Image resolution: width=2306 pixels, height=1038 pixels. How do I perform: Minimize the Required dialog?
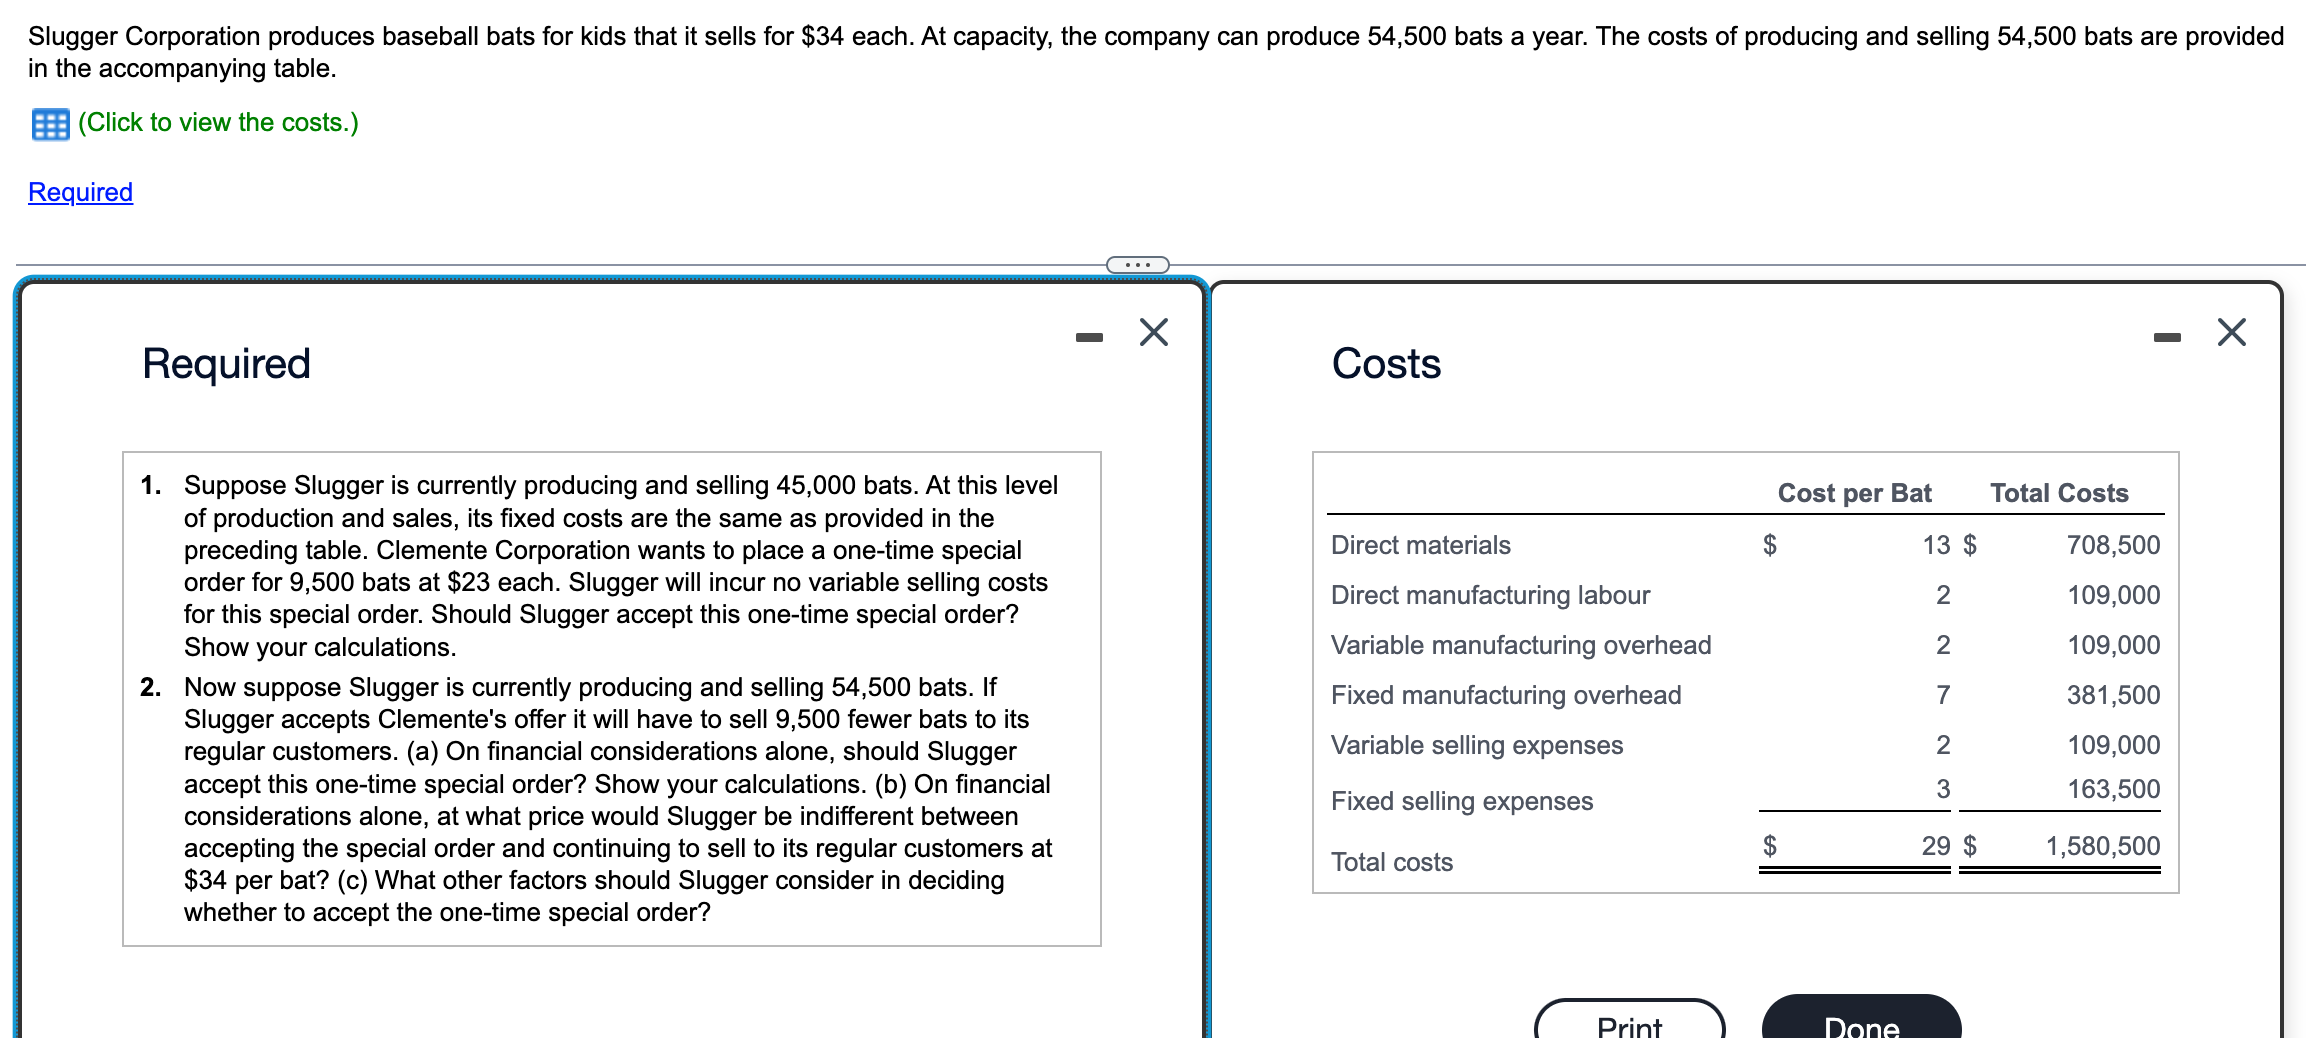(x=1089, y=338)
